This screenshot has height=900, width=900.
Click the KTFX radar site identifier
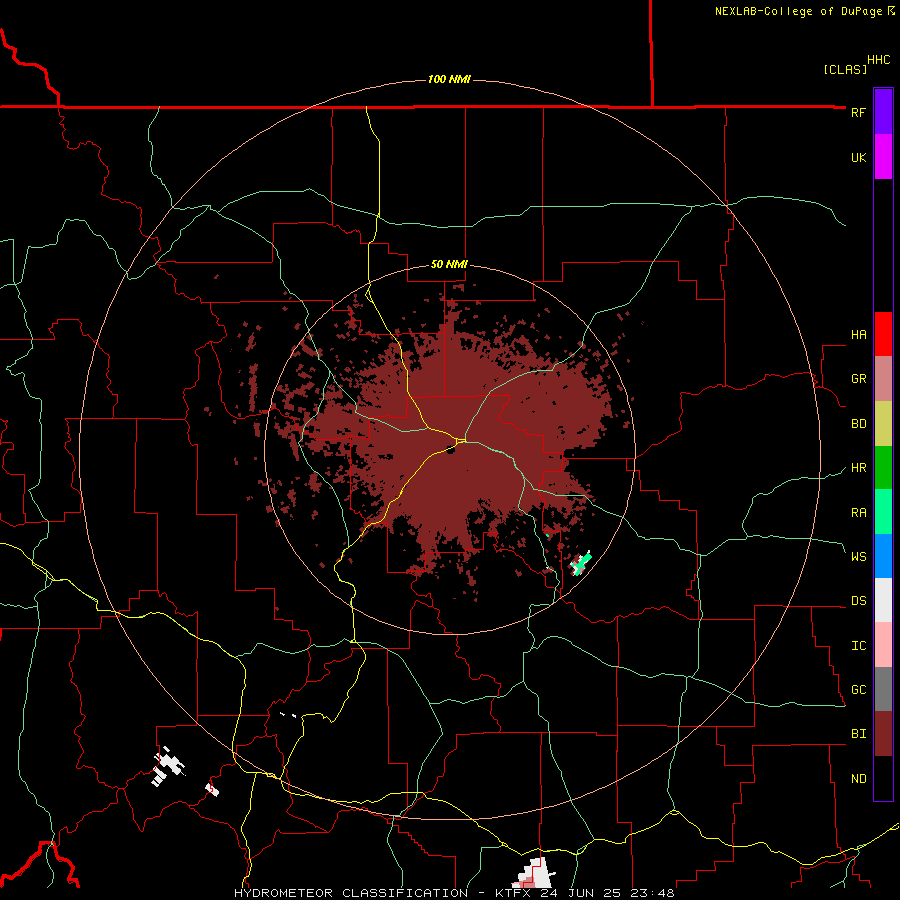point(513,893)
